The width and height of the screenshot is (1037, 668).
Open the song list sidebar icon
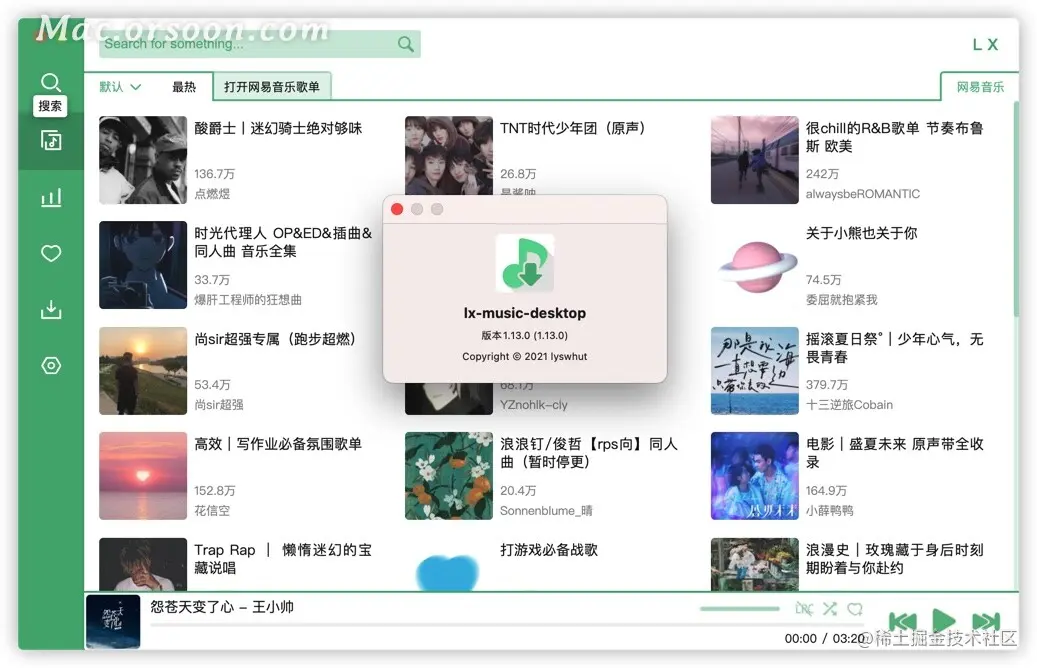point(51,140)
